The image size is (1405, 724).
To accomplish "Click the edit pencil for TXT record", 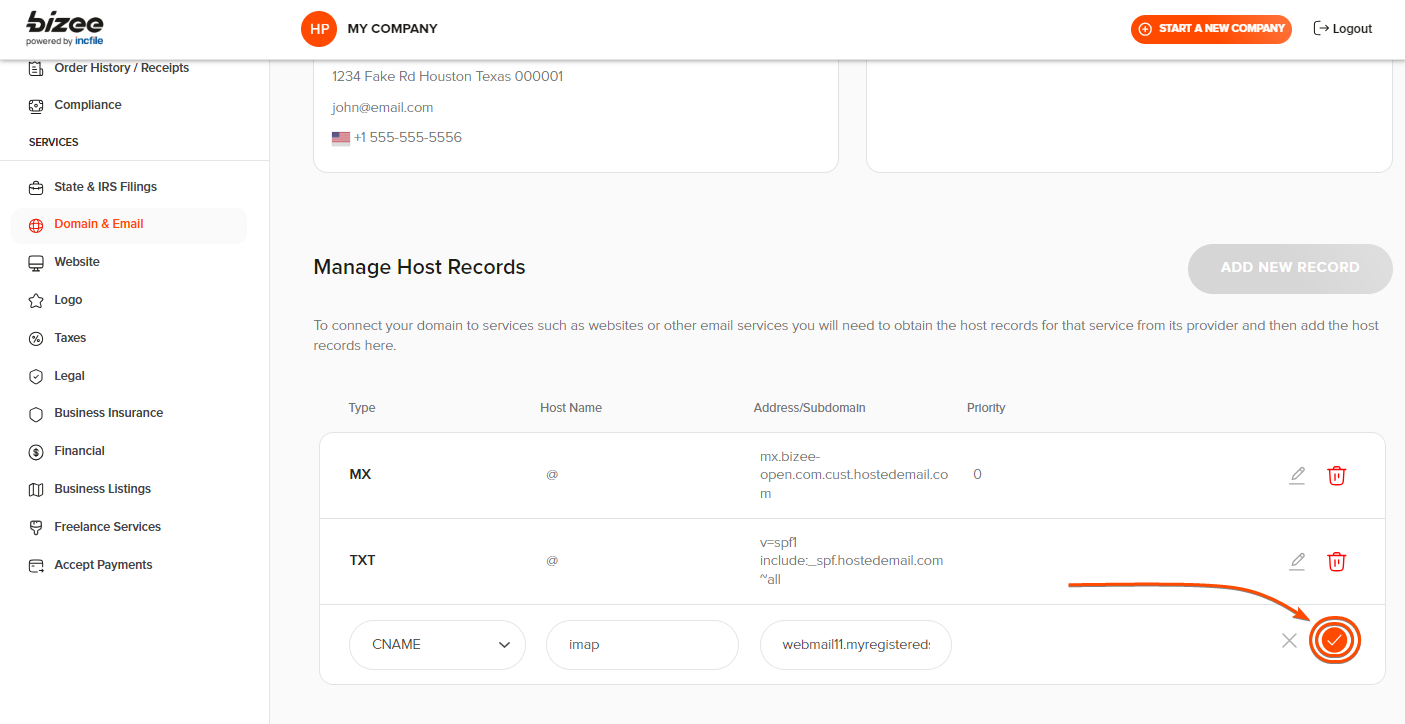I will pyautogui.click(x=1297, y=561).
